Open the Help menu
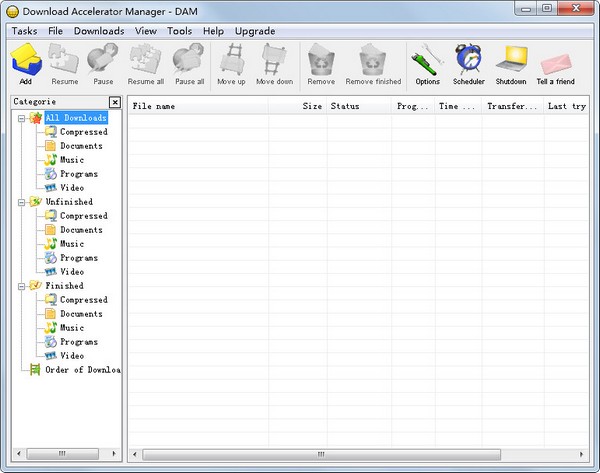600x473 pixels. (213, 31)
